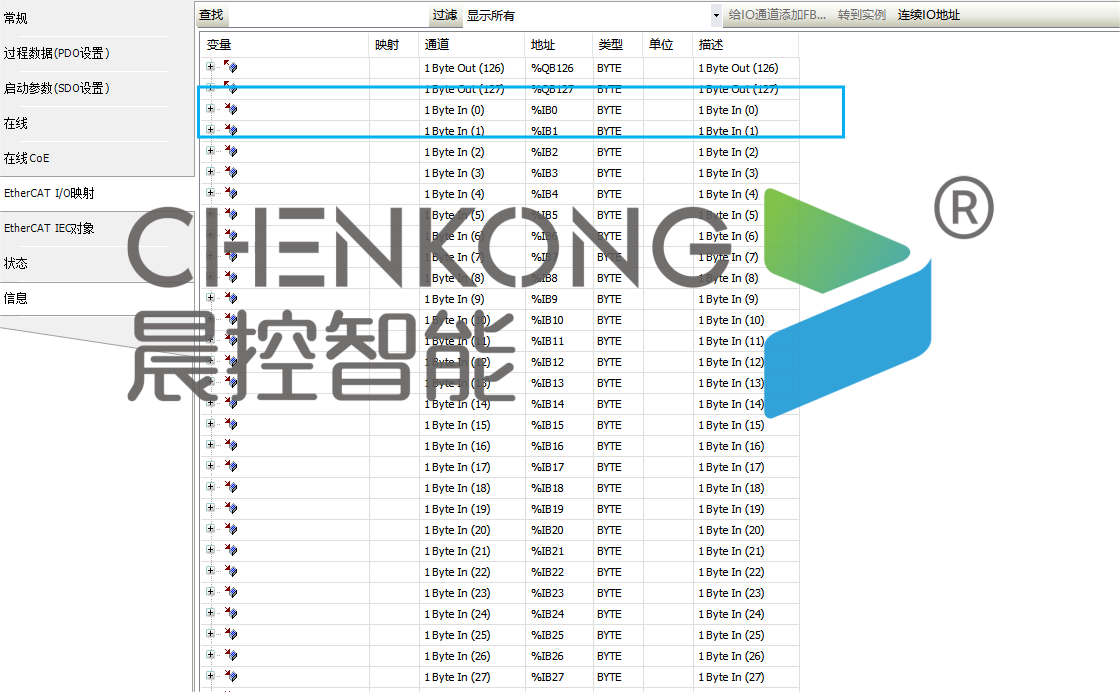Click the 变量 column header
Screen dimensions: 1120x692
[284, 44]
